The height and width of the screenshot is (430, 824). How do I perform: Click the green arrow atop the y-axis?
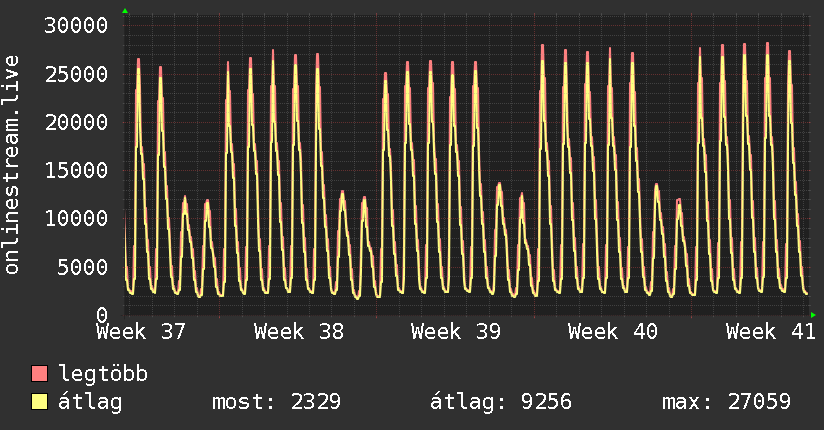[125, 11]
